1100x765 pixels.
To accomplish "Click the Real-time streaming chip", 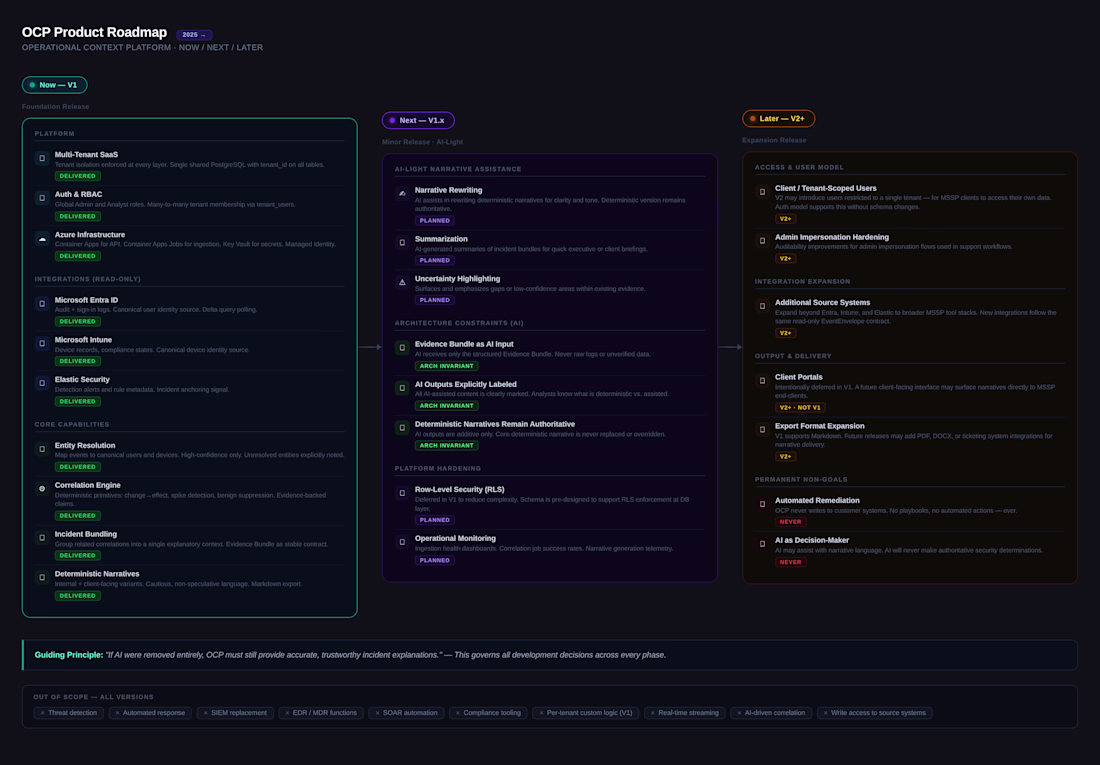I will pyautogui.click(x=685, y=713).
